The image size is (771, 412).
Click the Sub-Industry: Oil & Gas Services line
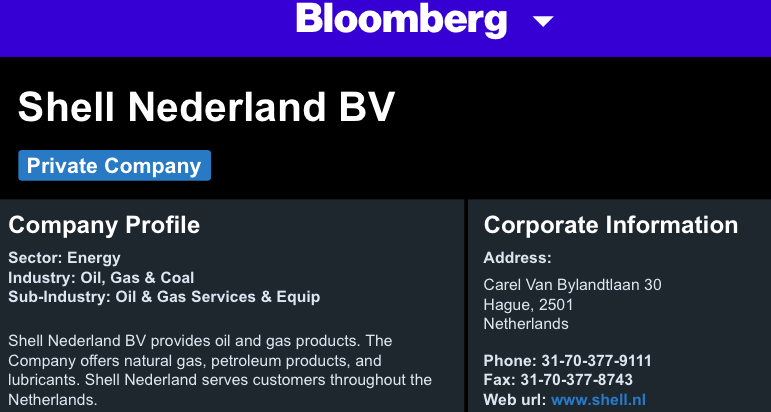[x=164, y=296]
